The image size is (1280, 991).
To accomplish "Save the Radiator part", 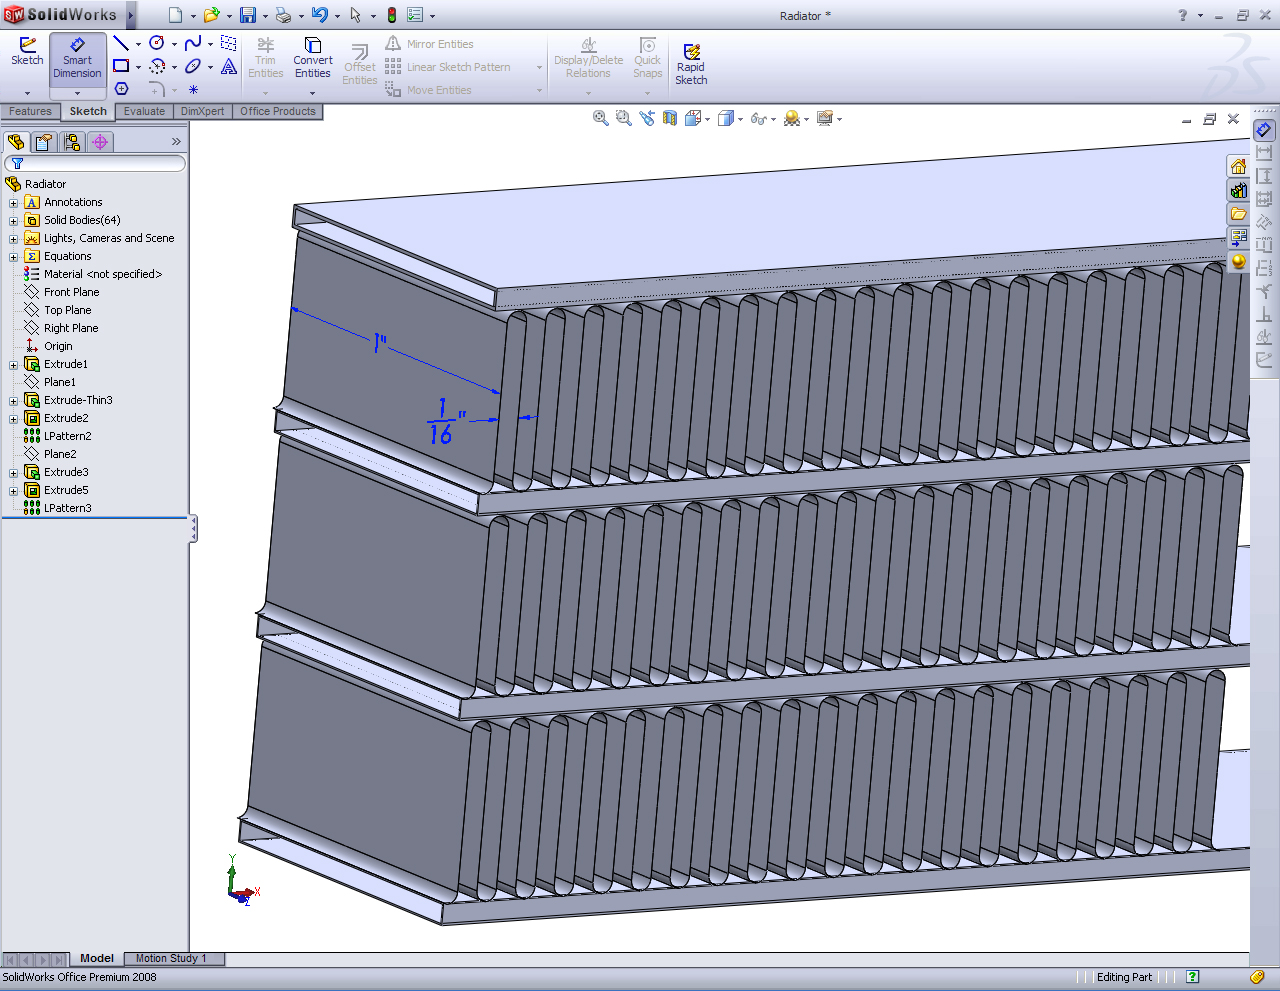I will point(247,15).
